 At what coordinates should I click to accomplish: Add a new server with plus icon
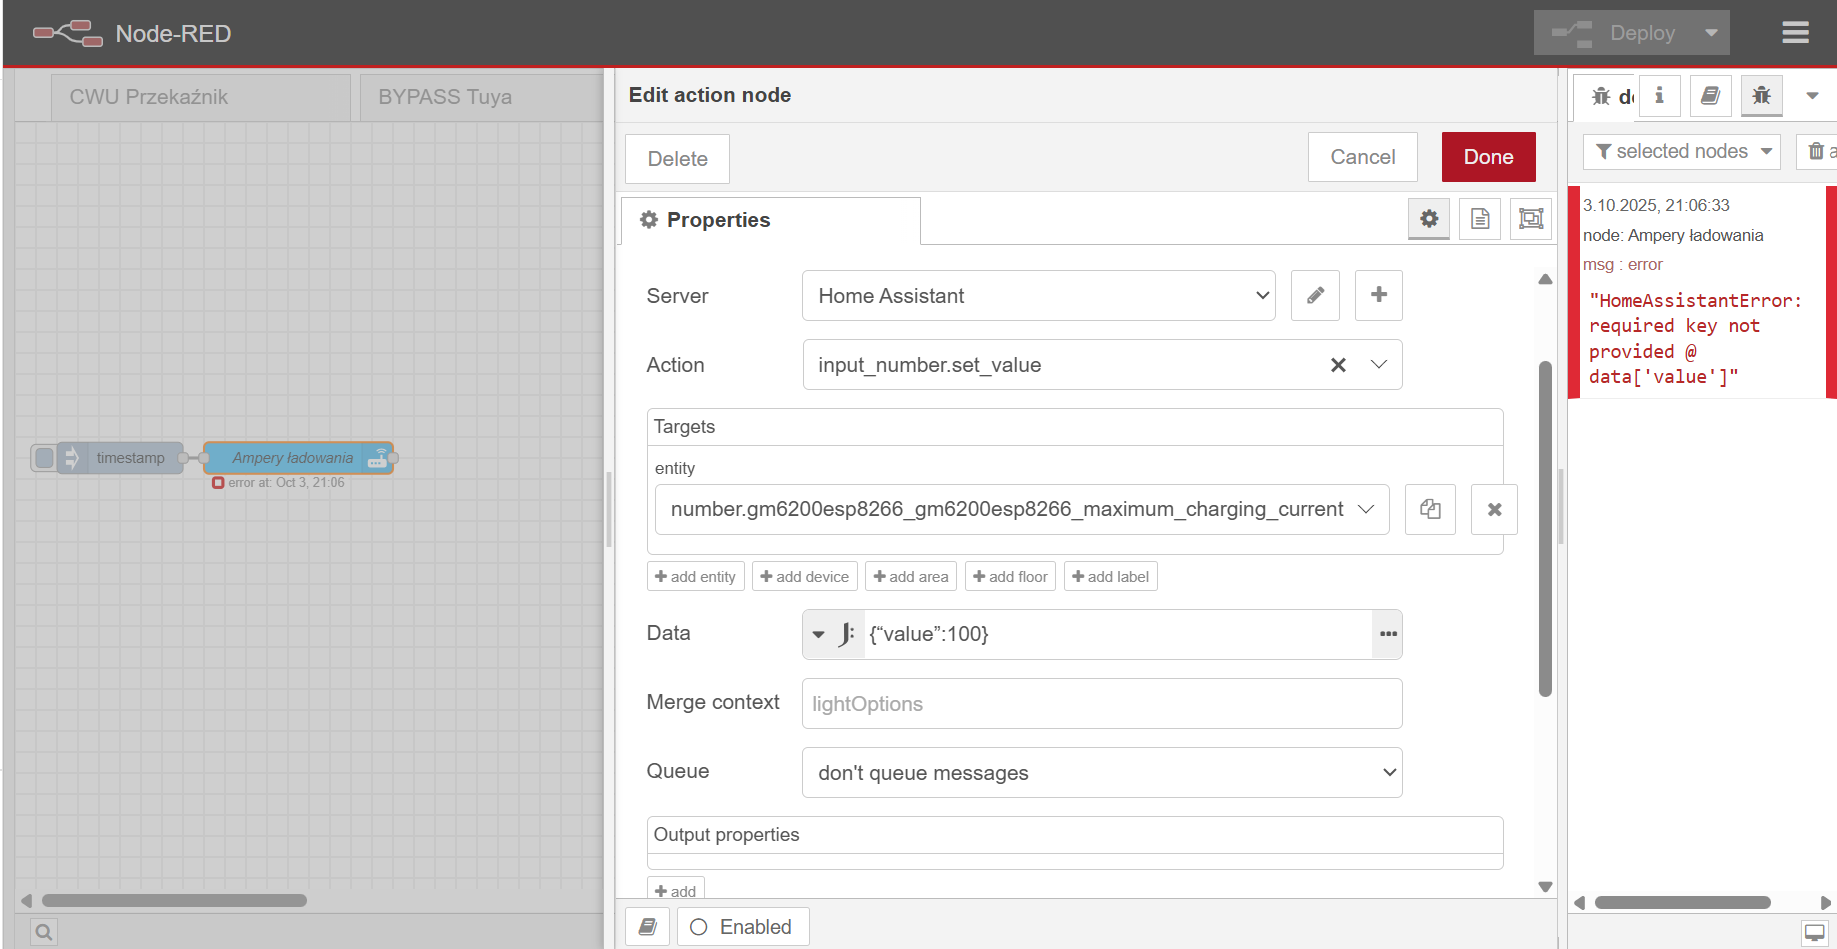pos(1378,295)
